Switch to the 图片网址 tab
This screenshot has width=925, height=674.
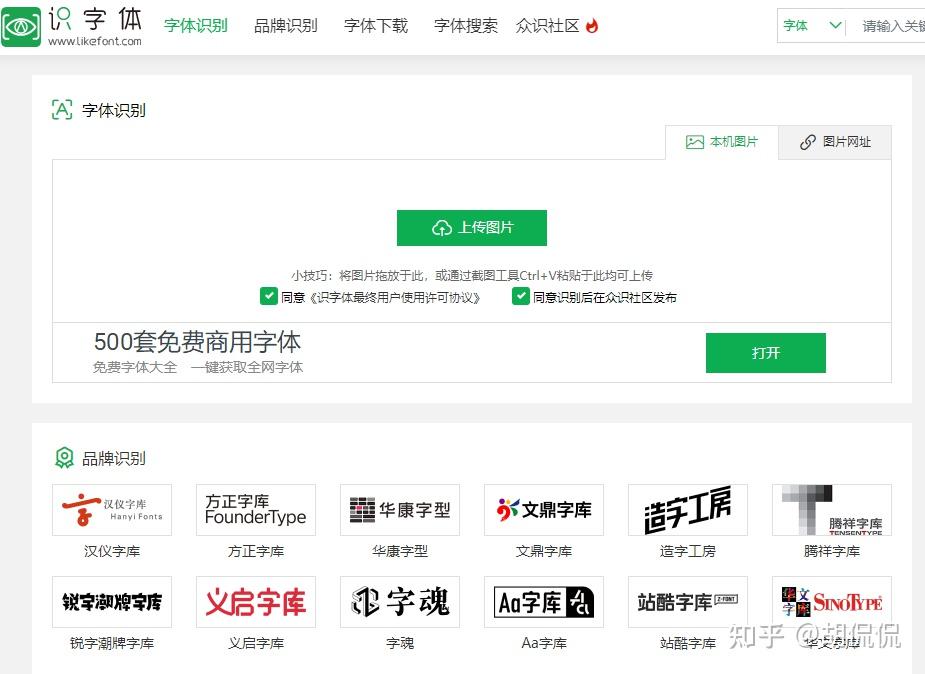pyautogui.click(x=835, y=142)
